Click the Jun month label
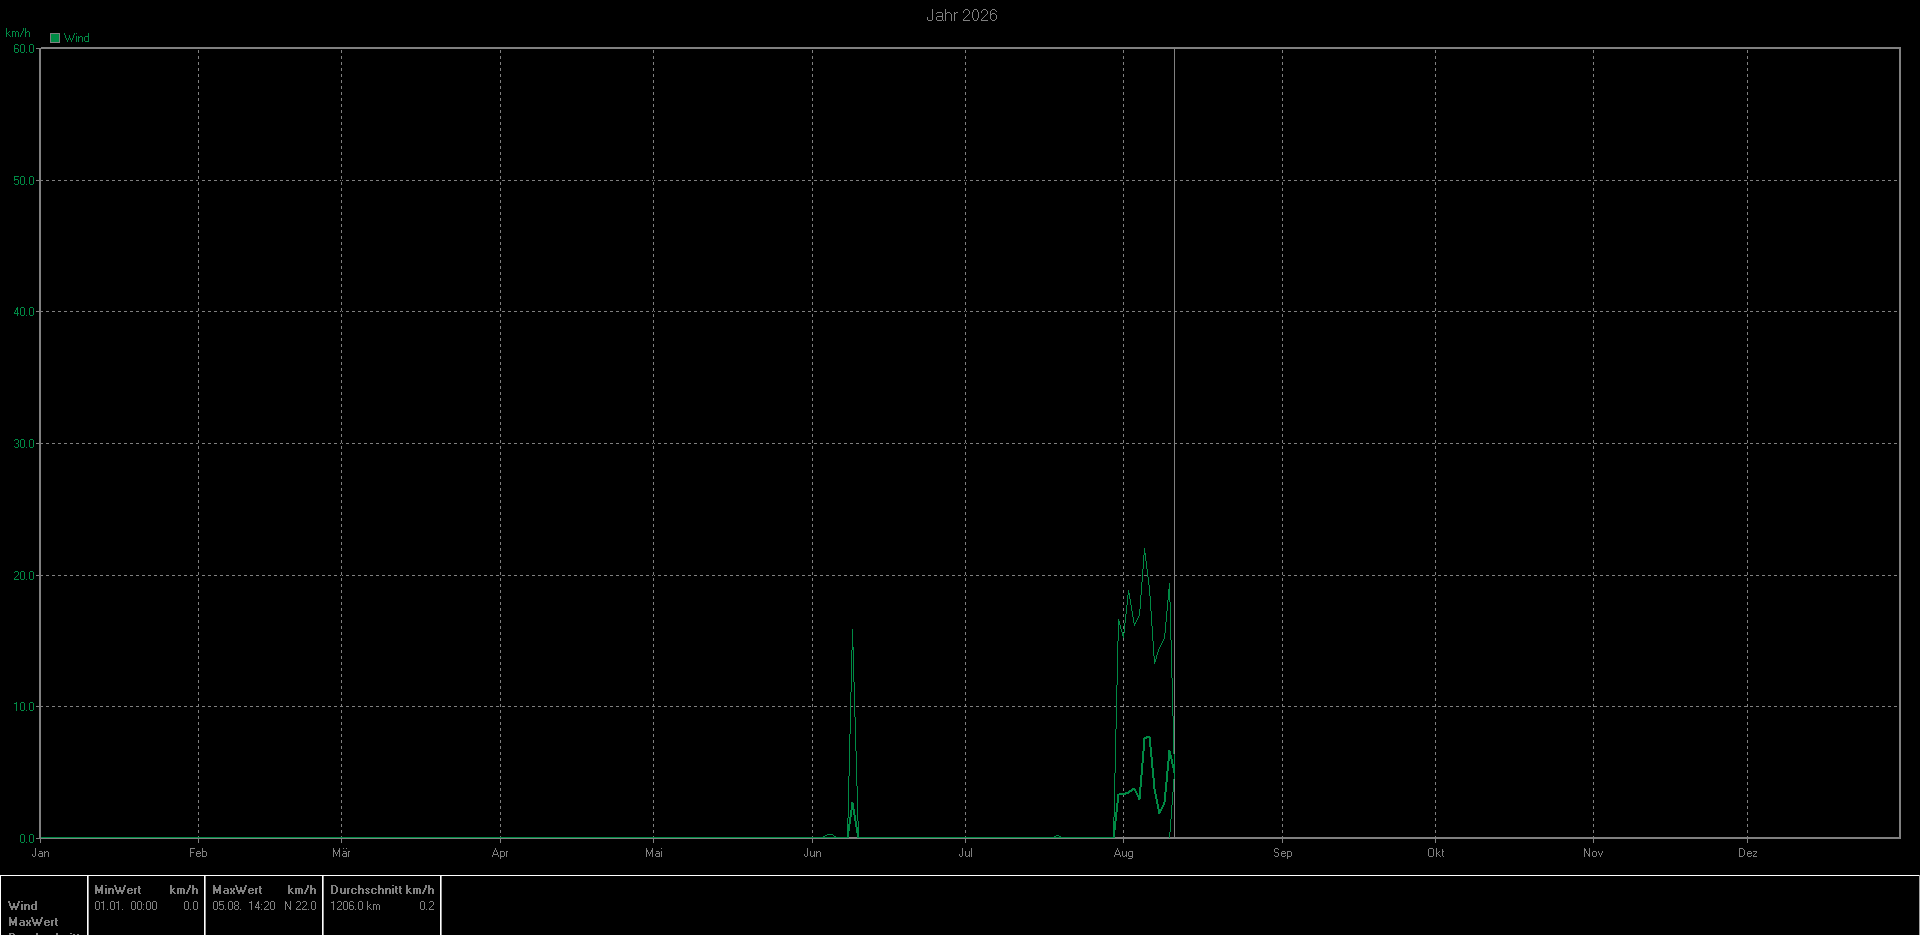Viewport: 1920px width, 935px height. pyautogui.click(x=812, y=853)
